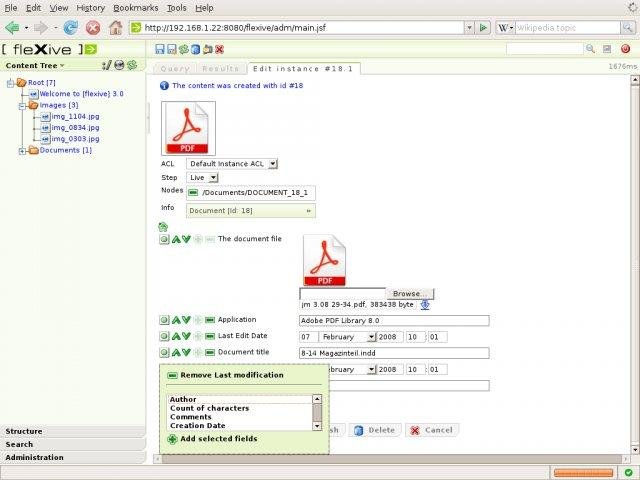
Task: Click the Document title input field
Action: (x=393, y=353)
